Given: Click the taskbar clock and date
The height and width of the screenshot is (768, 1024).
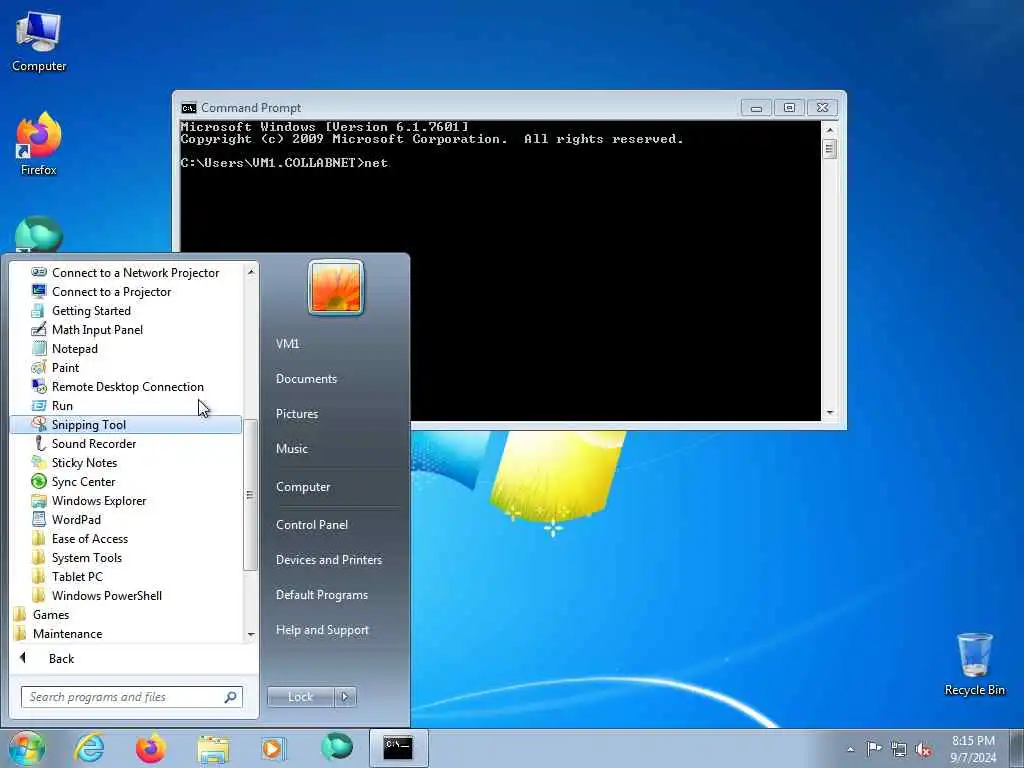Looking at the screenshot, I should click(973, 749).
